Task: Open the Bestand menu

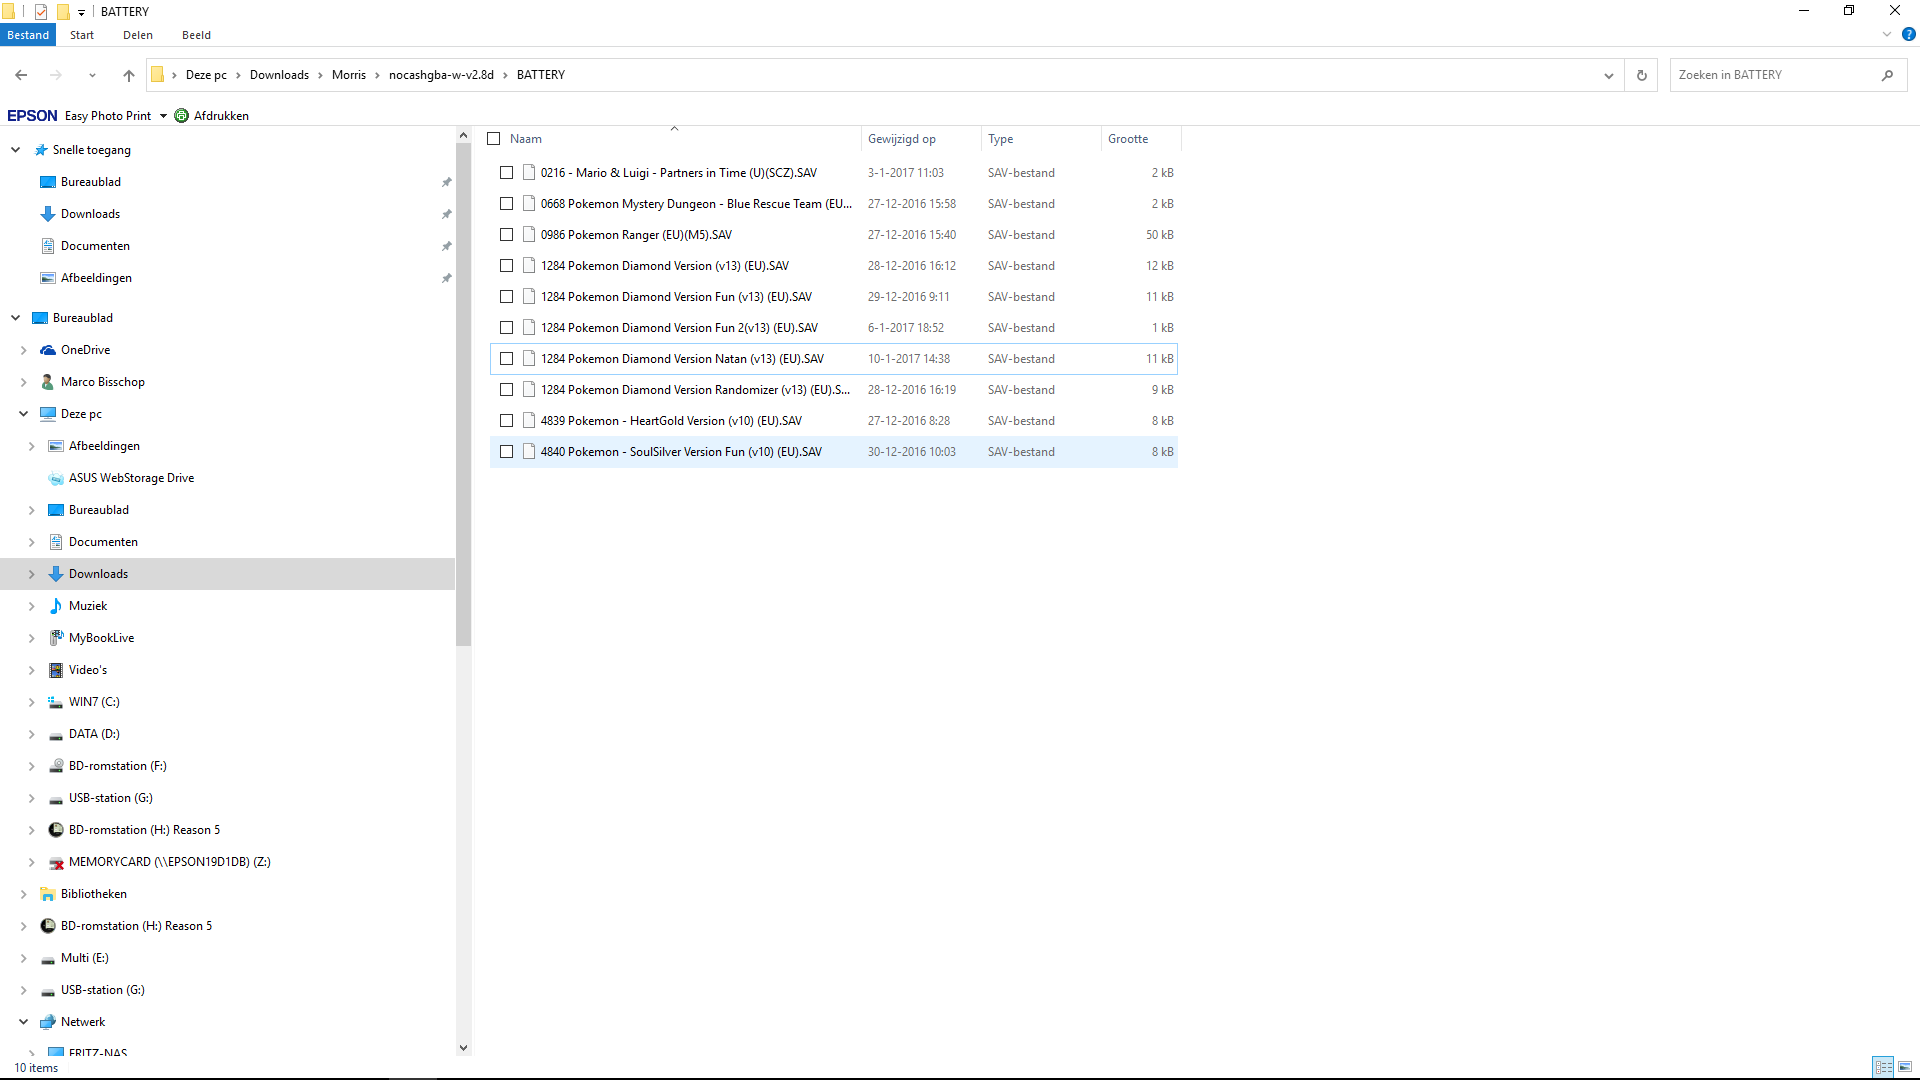Action: (x=28, y=35)
